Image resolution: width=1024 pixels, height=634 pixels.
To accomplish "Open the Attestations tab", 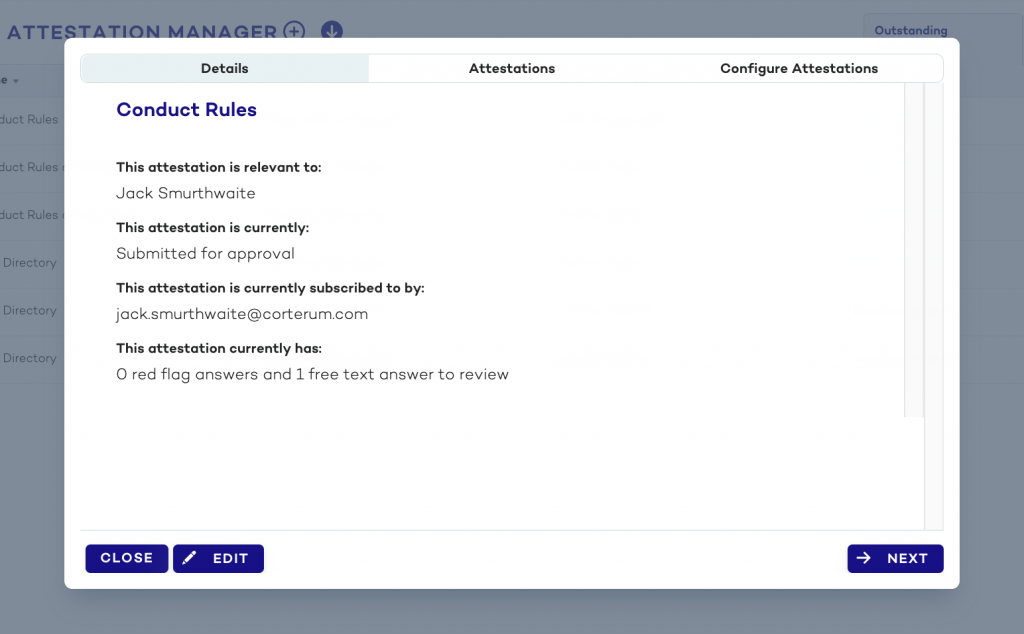I will pyautogui.click(x=511, y=69).
